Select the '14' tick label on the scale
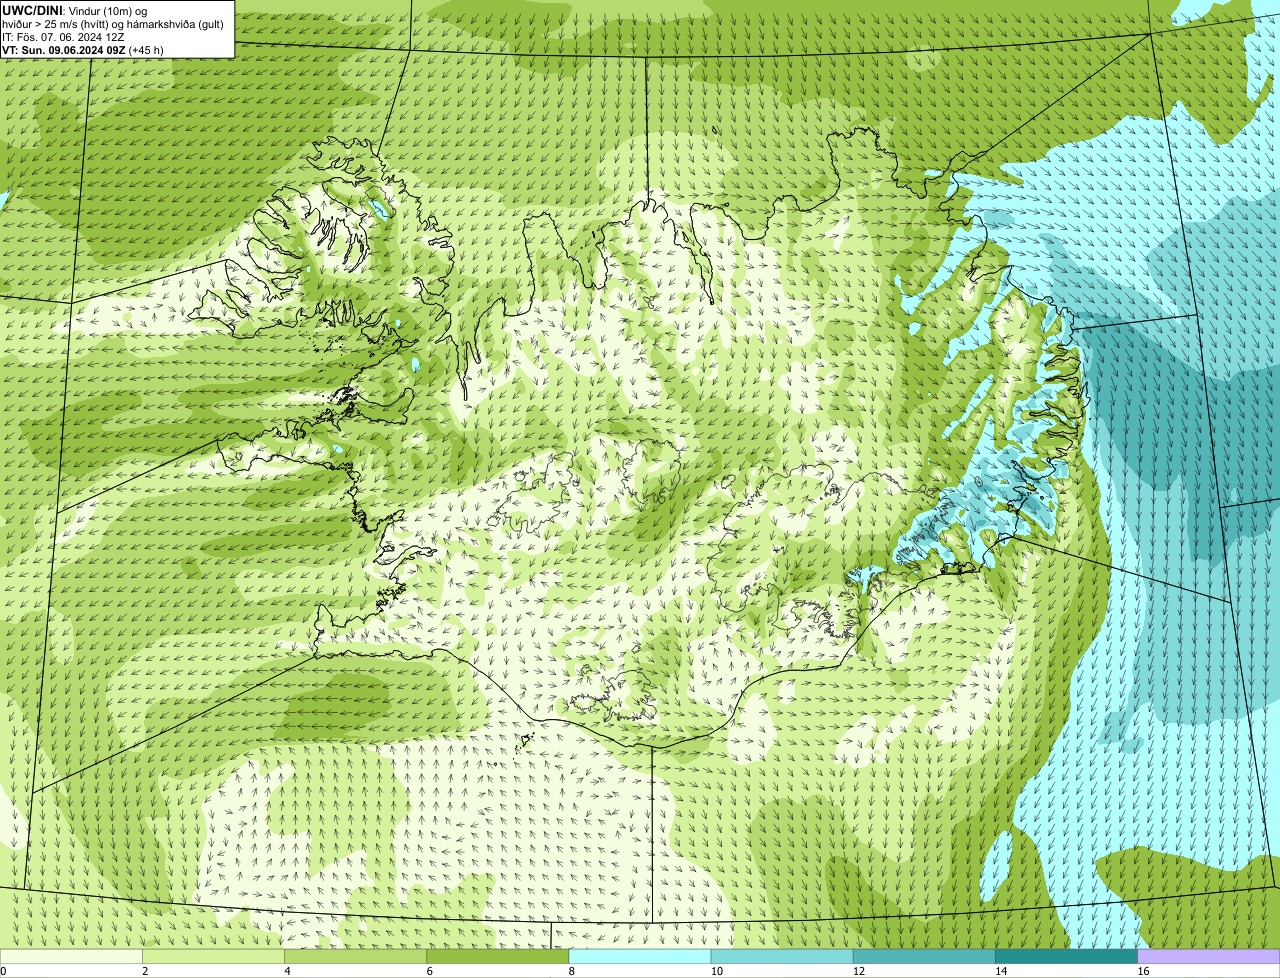 pos(1001,971)
